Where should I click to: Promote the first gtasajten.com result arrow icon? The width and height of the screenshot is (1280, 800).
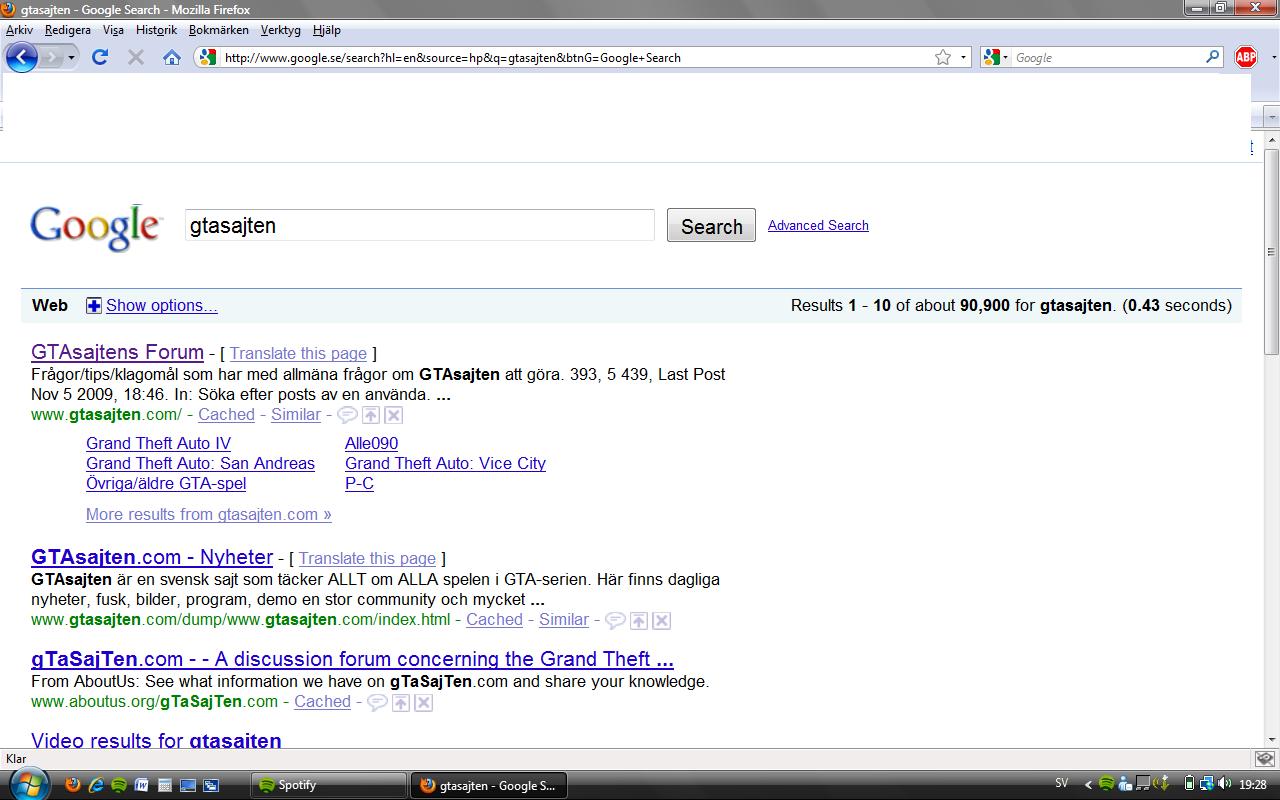371,415
